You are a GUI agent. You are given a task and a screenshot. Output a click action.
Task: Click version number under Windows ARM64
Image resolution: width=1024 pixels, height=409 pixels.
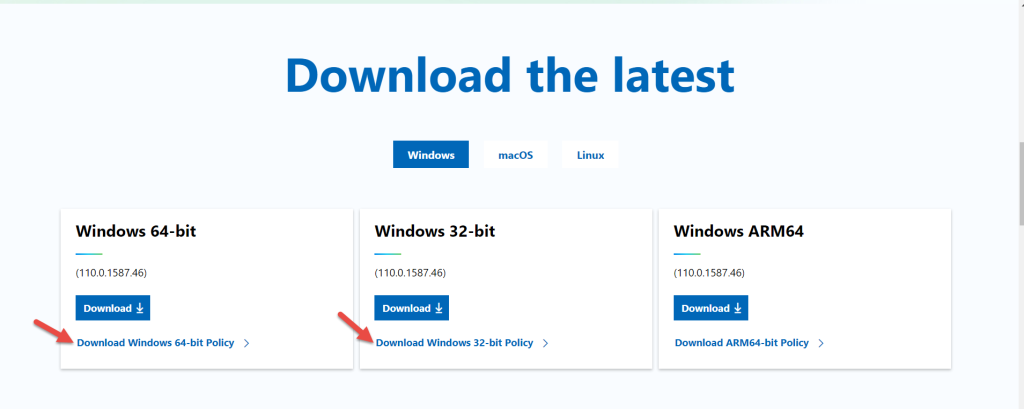point(709,272)
